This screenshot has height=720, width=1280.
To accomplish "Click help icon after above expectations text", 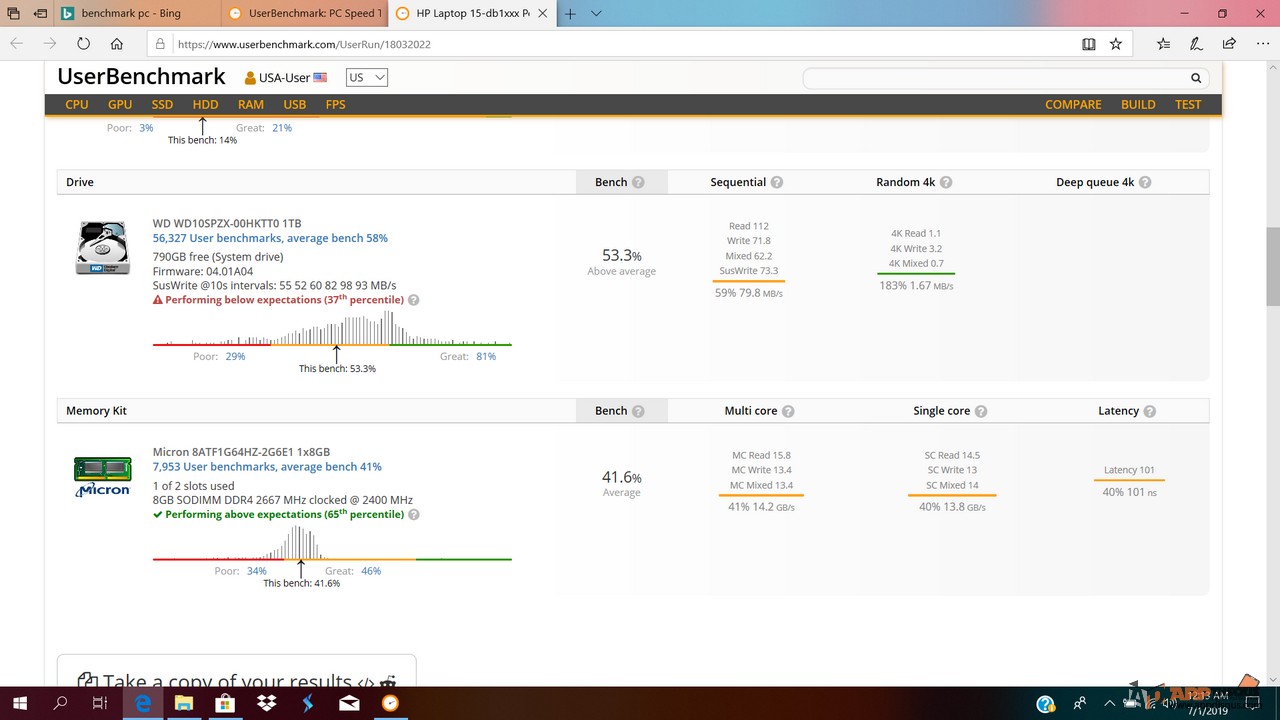I will (x=414, y=515).
